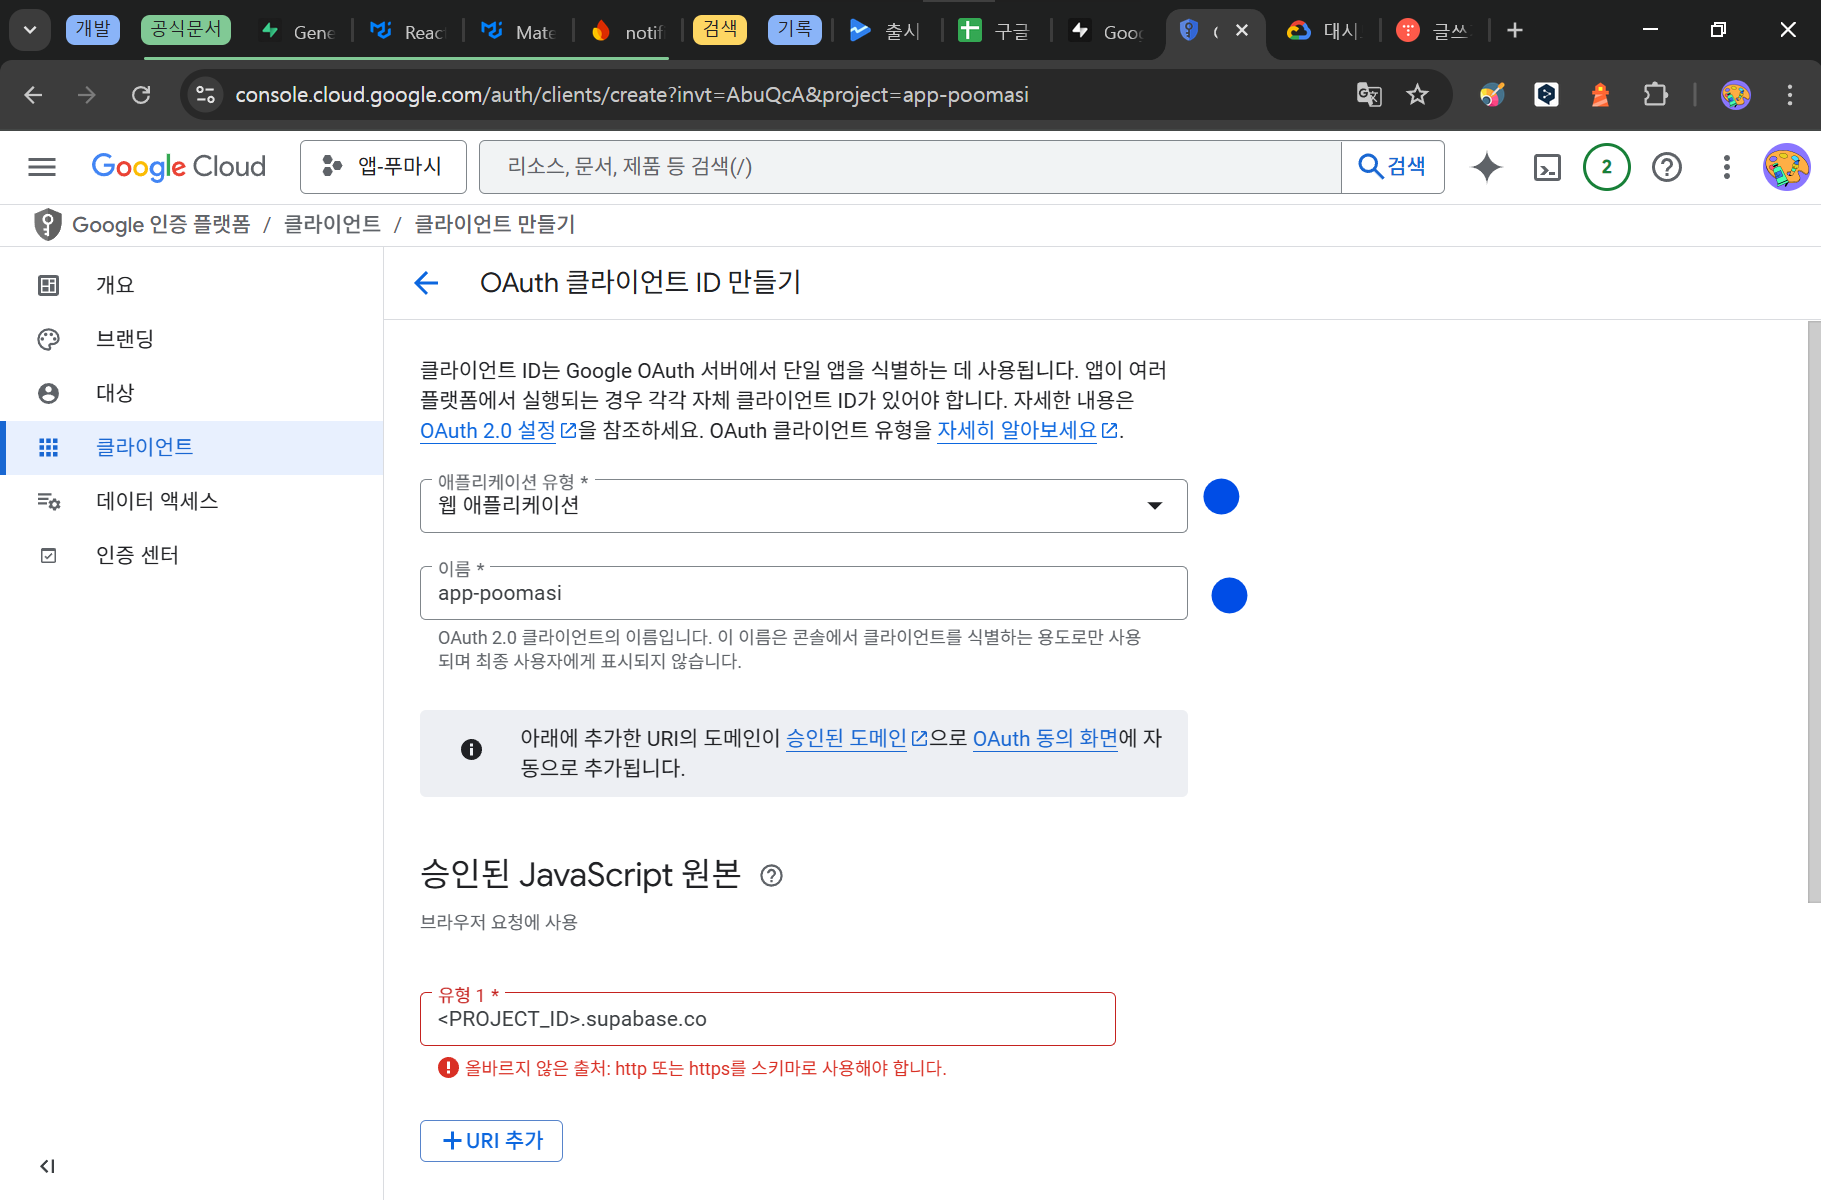Switch to the 개발 tab group
Image resolution: width=1821 pixels, height=1200 pixels.
click(93, 29)
